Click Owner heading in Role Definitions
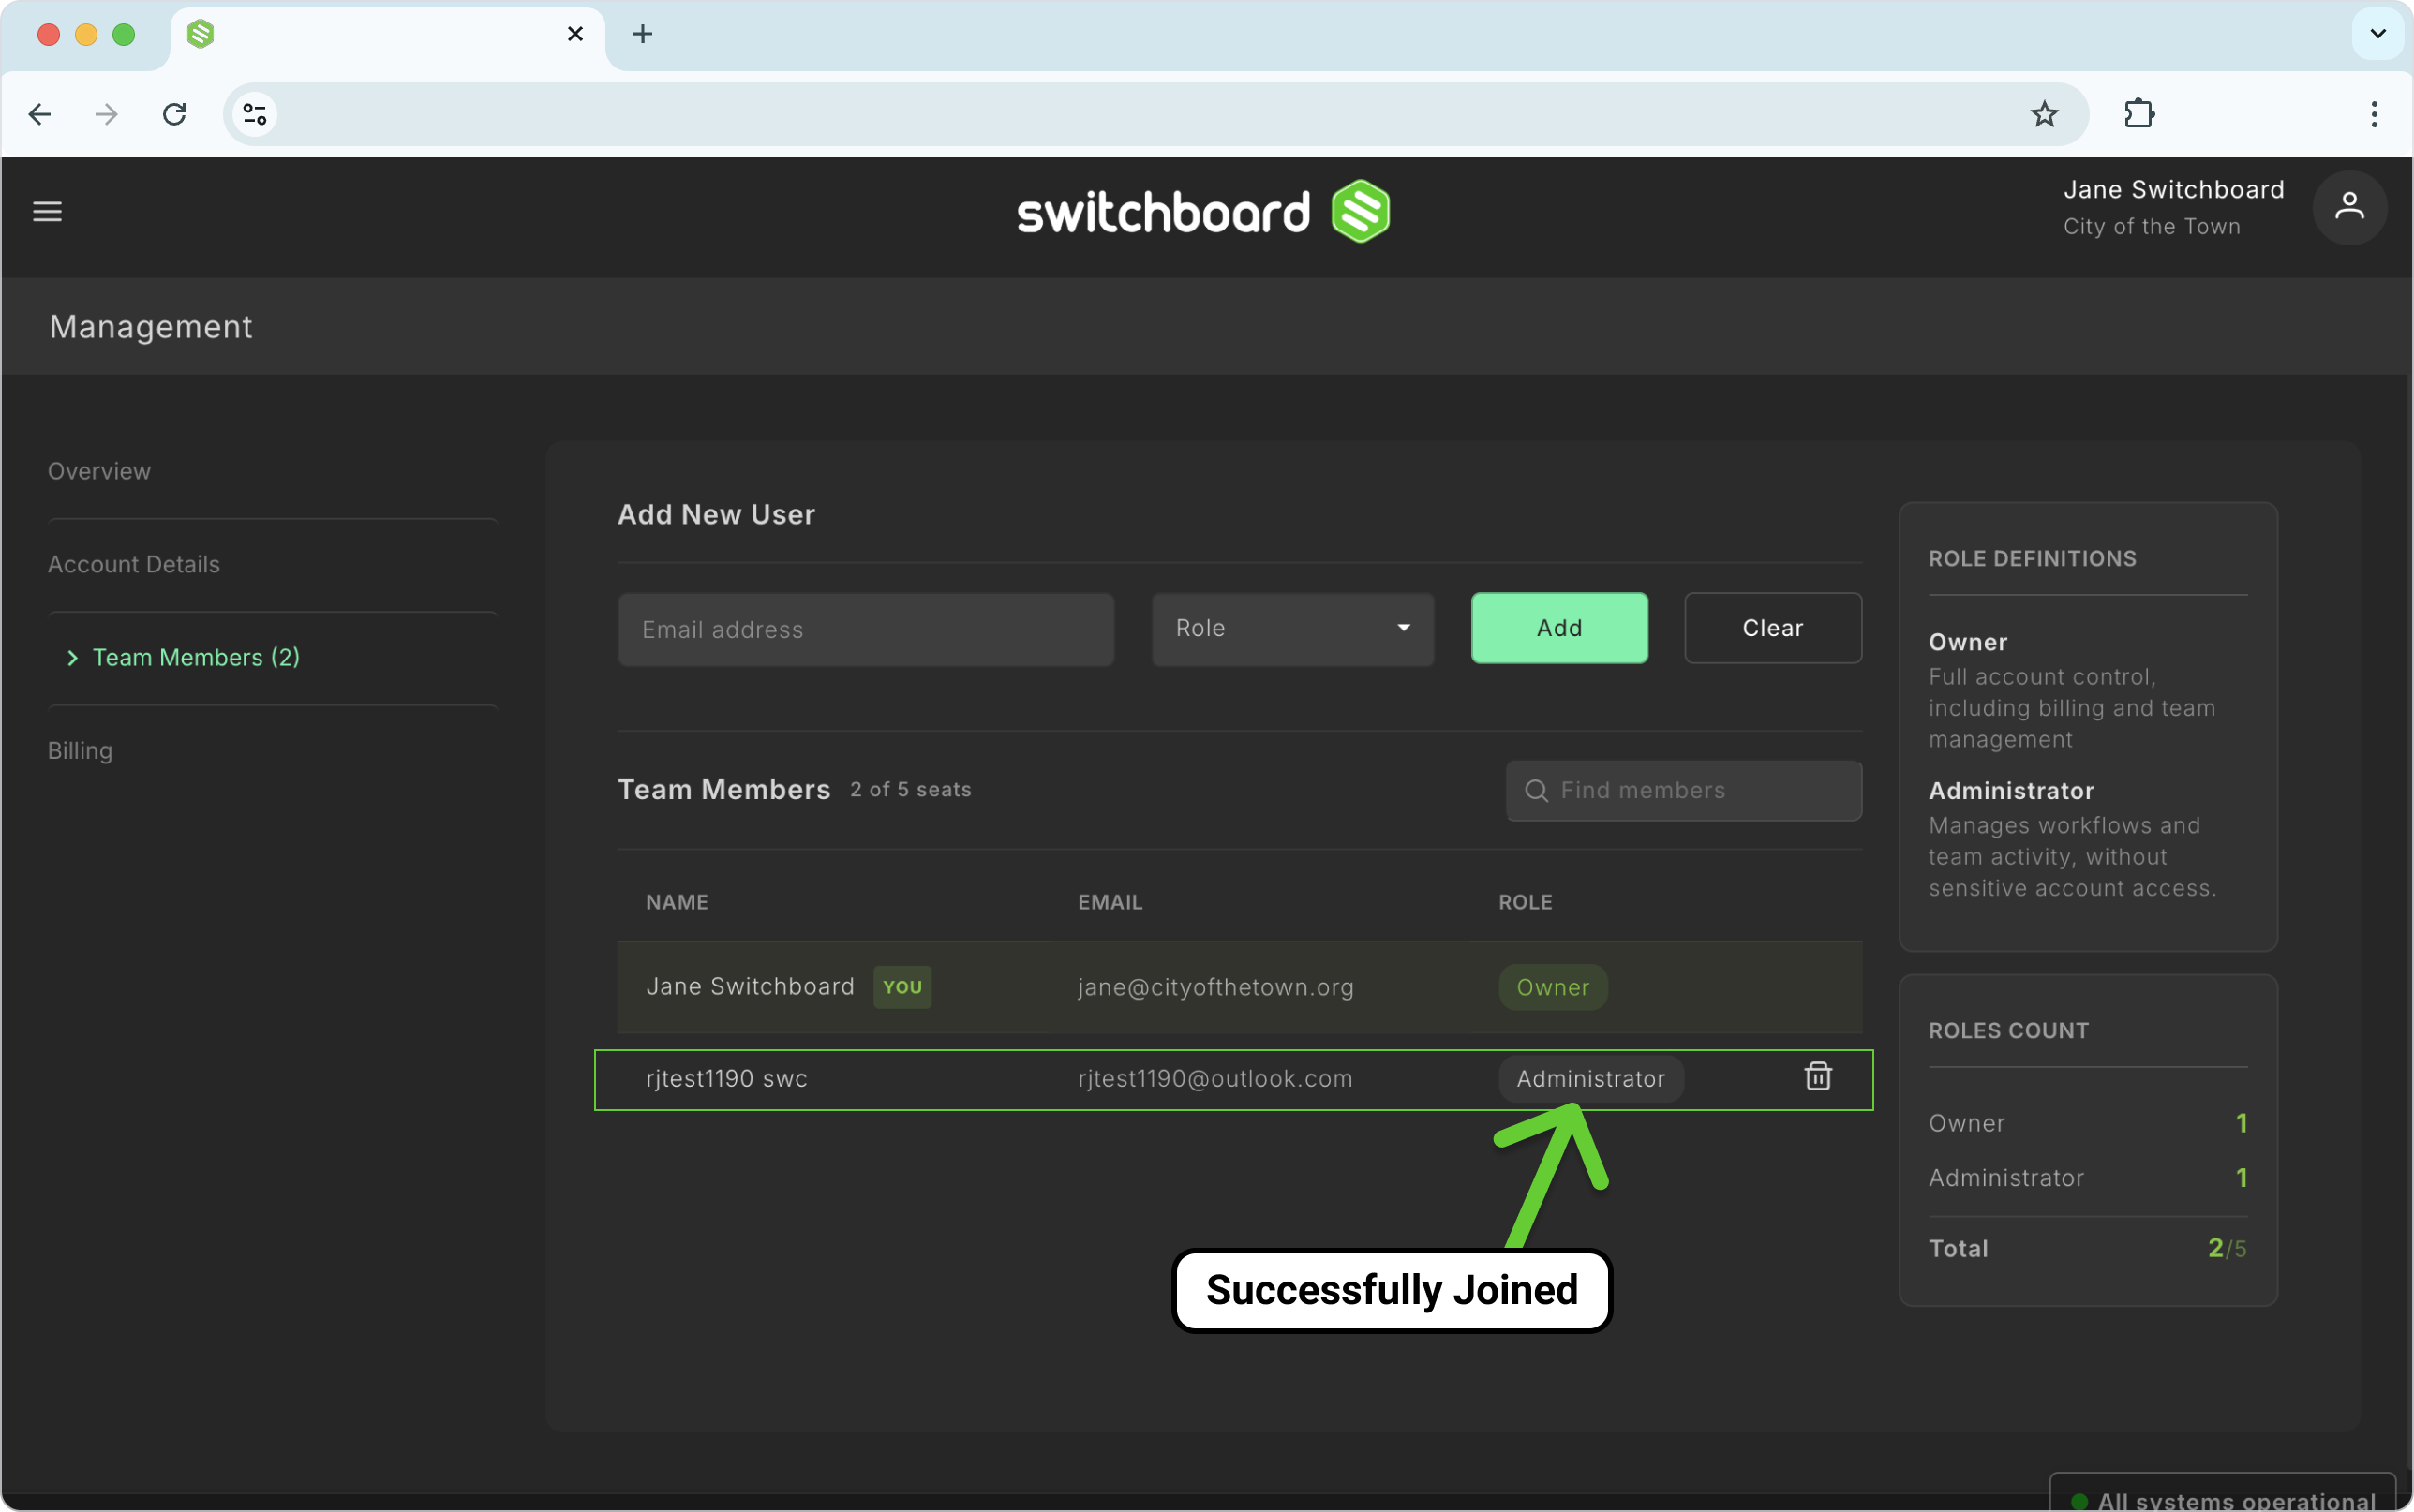Viewport: 2414px width, 1512px height. coord(1968,642)
